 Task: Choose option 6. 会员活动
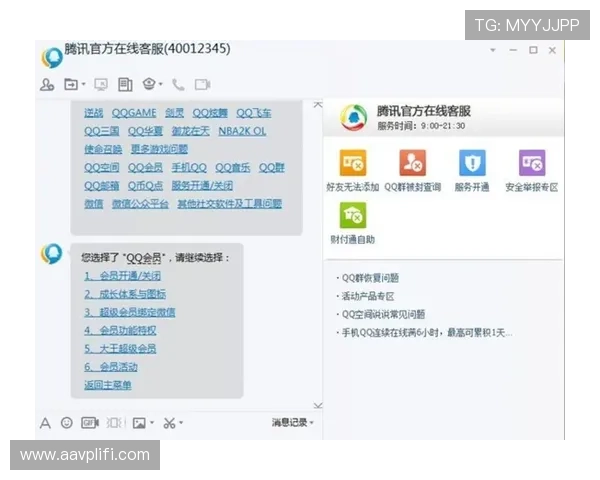111,367
